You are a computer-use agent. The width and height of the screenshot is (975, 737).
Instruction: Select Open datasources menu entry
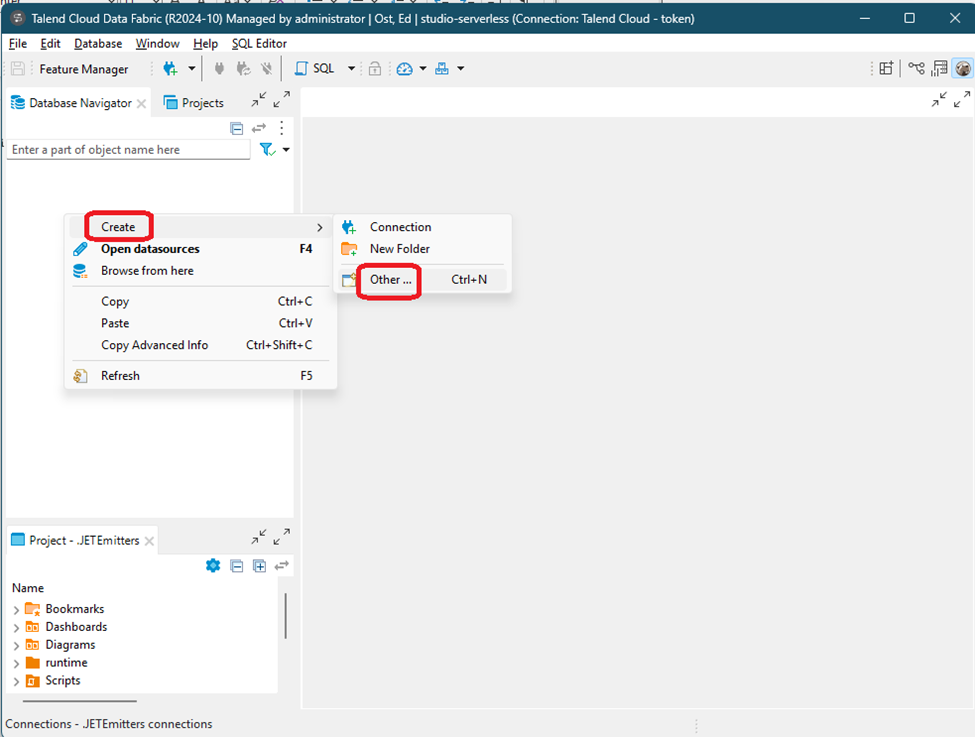click(200, 249)
